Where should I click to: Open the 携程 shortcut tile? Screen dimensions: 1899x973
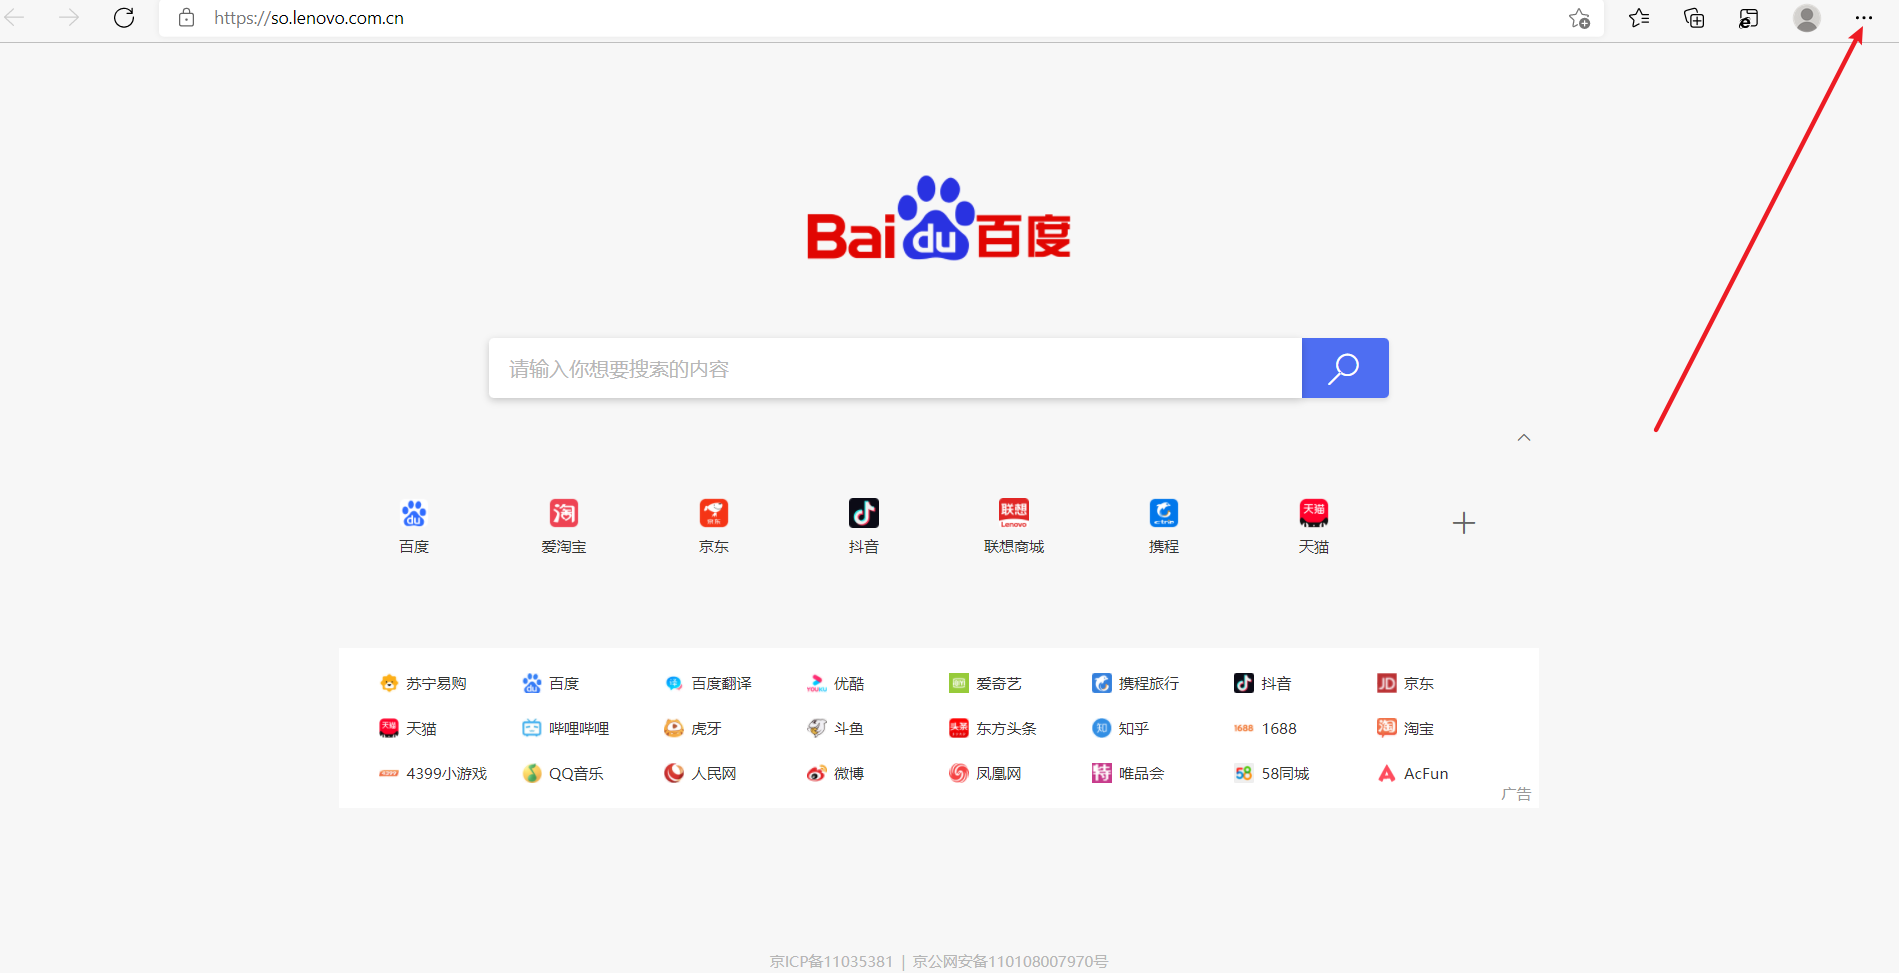[1163, 525]
